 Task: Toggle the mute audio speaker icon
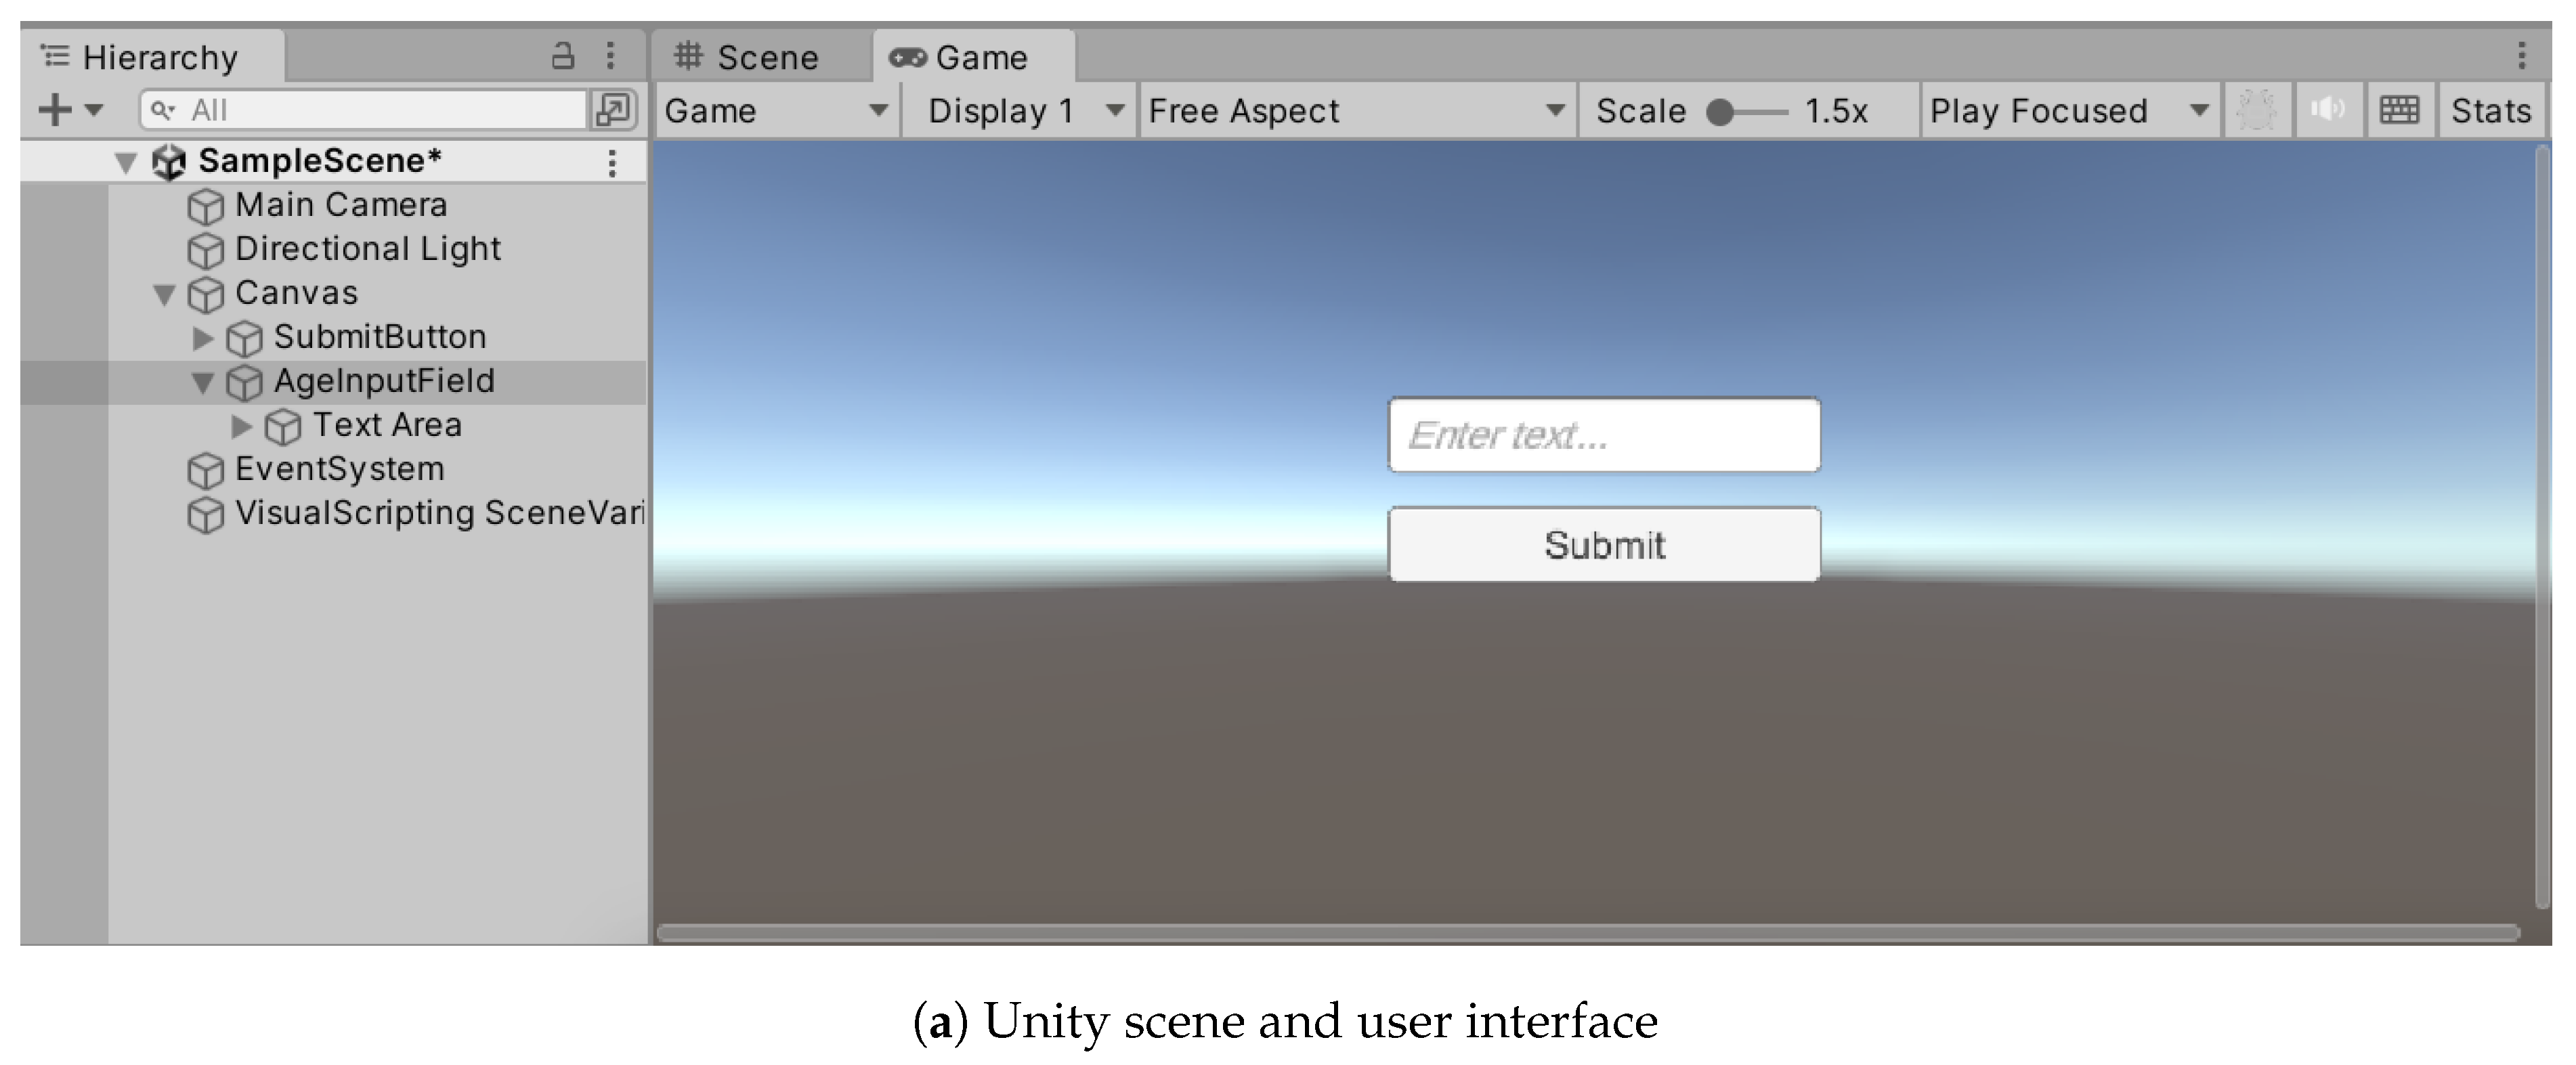click(x=2327, y=110)
